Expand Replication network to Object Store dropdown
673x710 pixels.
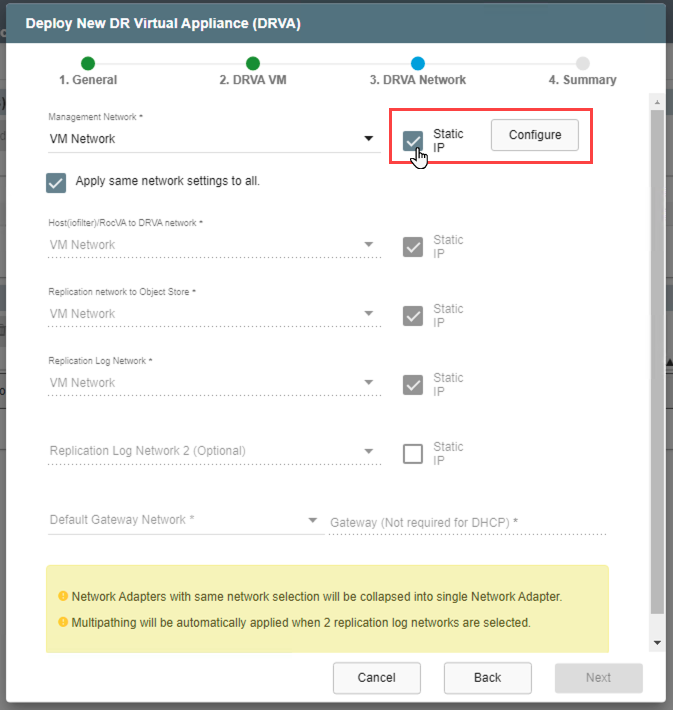coord(212,314)
